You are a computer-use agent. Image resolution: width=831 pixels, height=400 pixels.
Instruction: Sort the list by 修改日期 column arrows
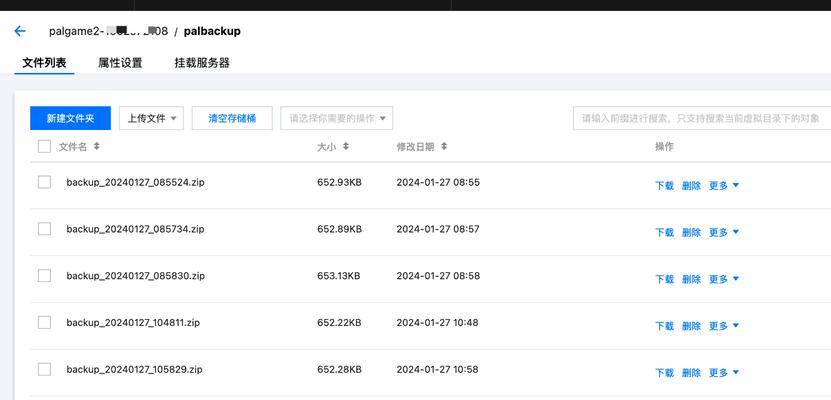coord(444,146)
